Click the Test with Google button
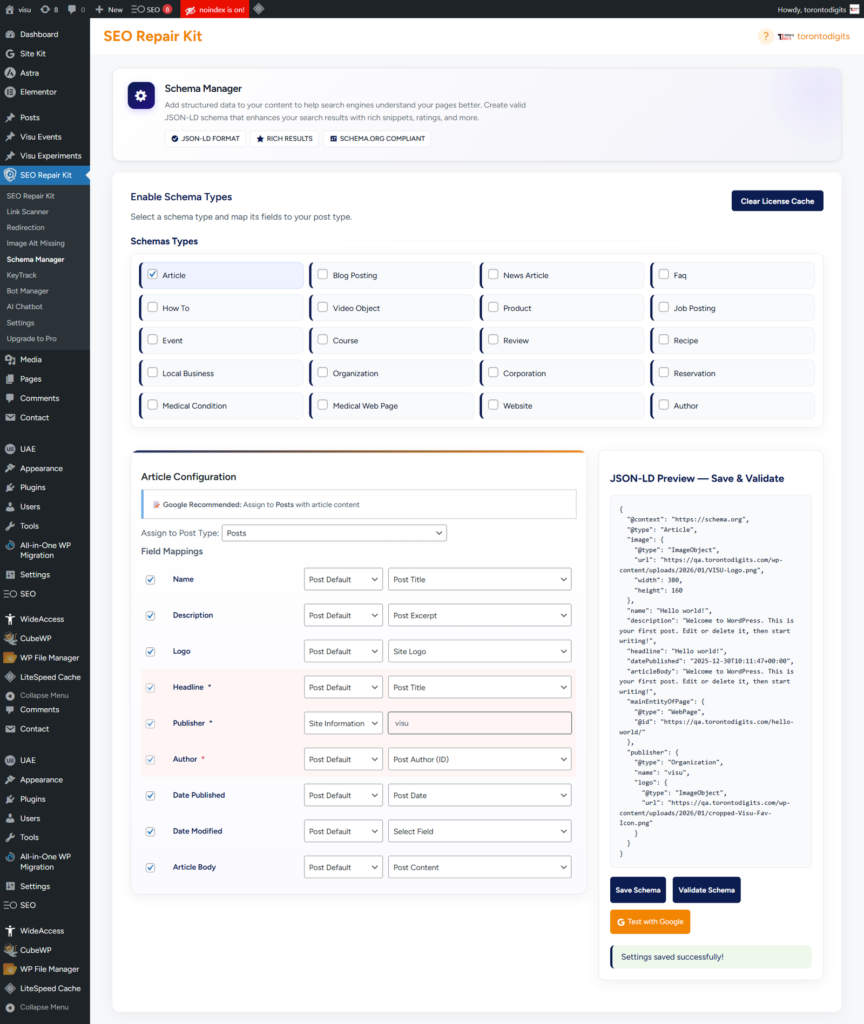864x1024 pixels. pos(650,921)
